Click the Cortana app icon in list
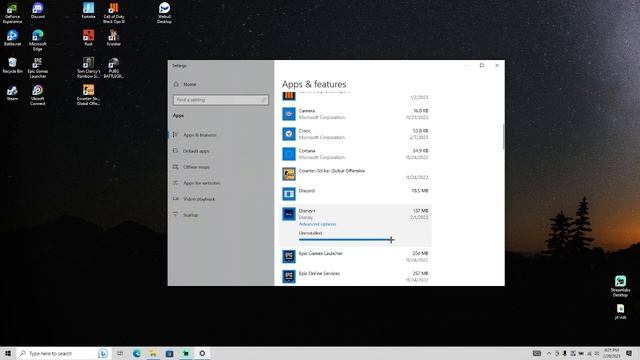The image size is (640, 360). pyautogui.click(x=289, y=154)
